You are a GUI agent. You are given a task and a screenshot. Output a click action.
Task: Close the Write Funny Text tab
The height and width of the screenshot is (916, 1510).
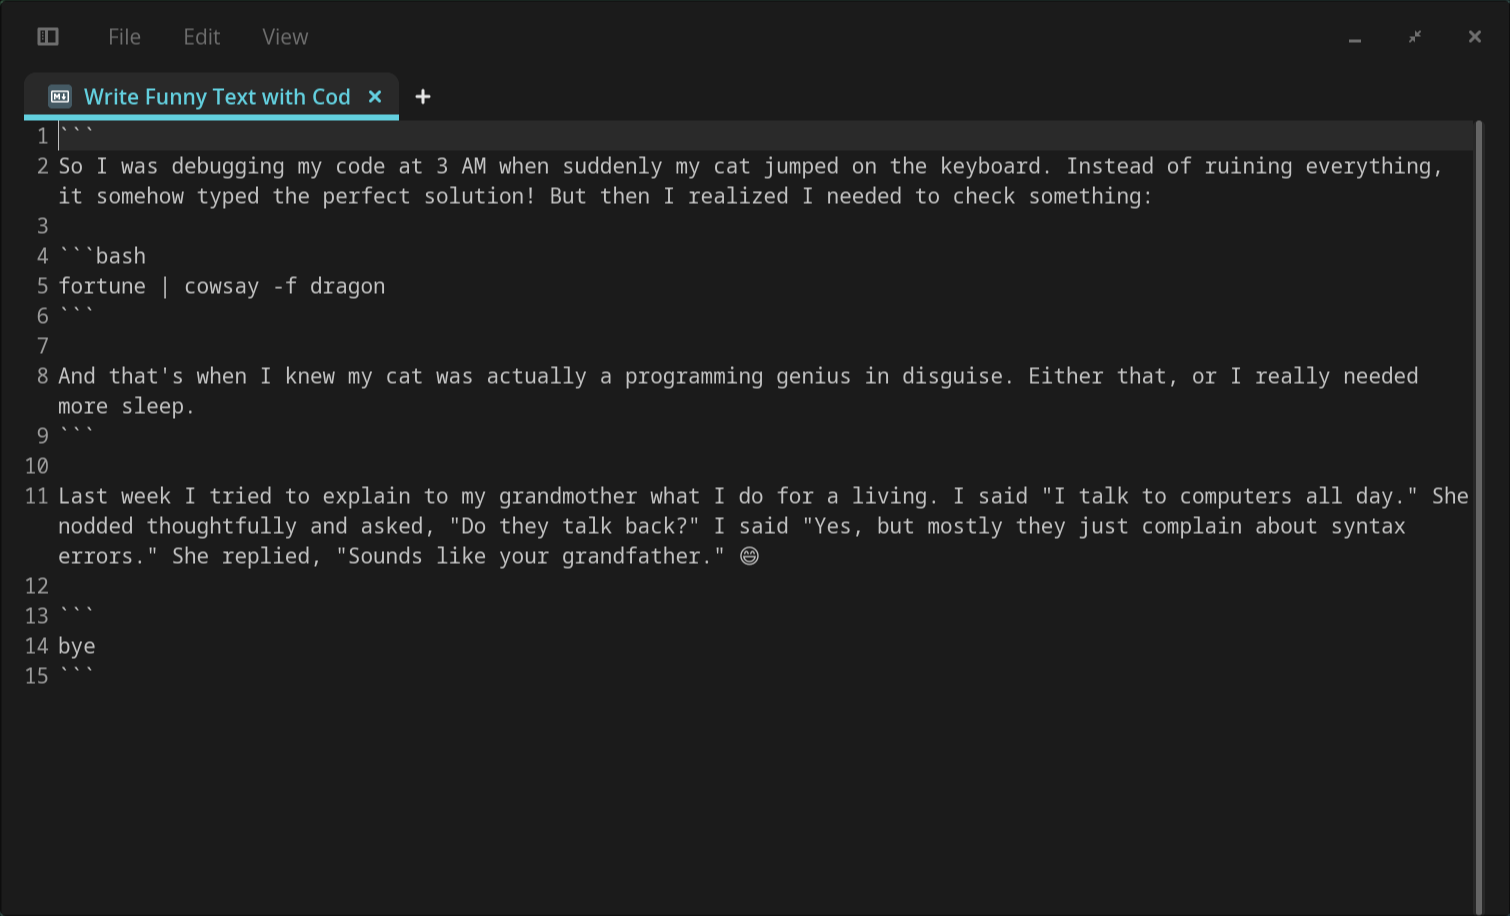click(x=375, y=97)
